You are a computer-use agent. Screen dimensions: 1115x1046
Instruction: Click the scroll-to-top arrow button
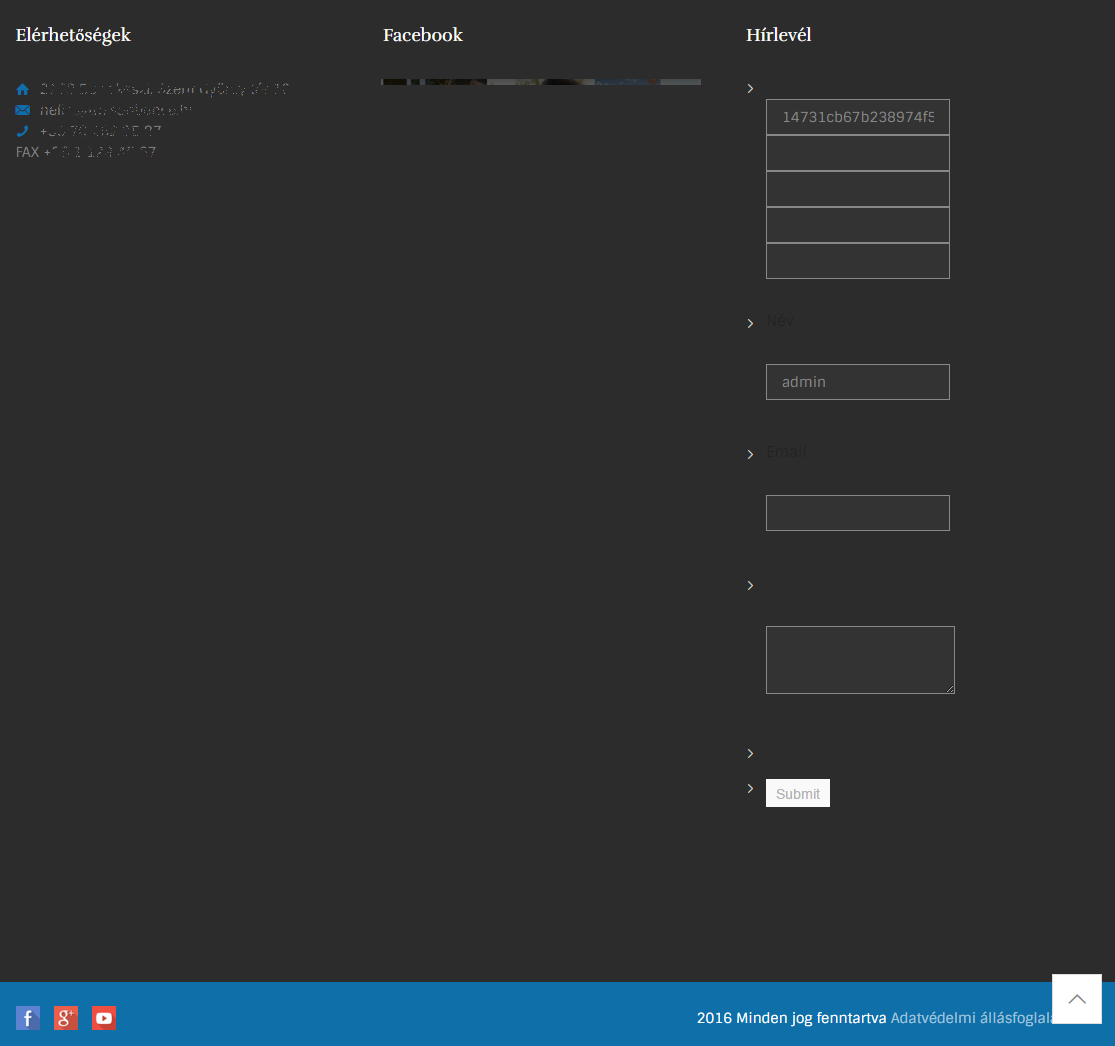click(1077, 999)
